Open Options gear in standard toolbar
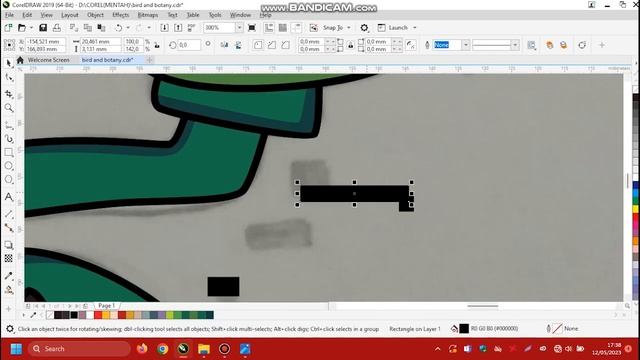This screenshot has width=640, height=360. click(x=364, y=28)
